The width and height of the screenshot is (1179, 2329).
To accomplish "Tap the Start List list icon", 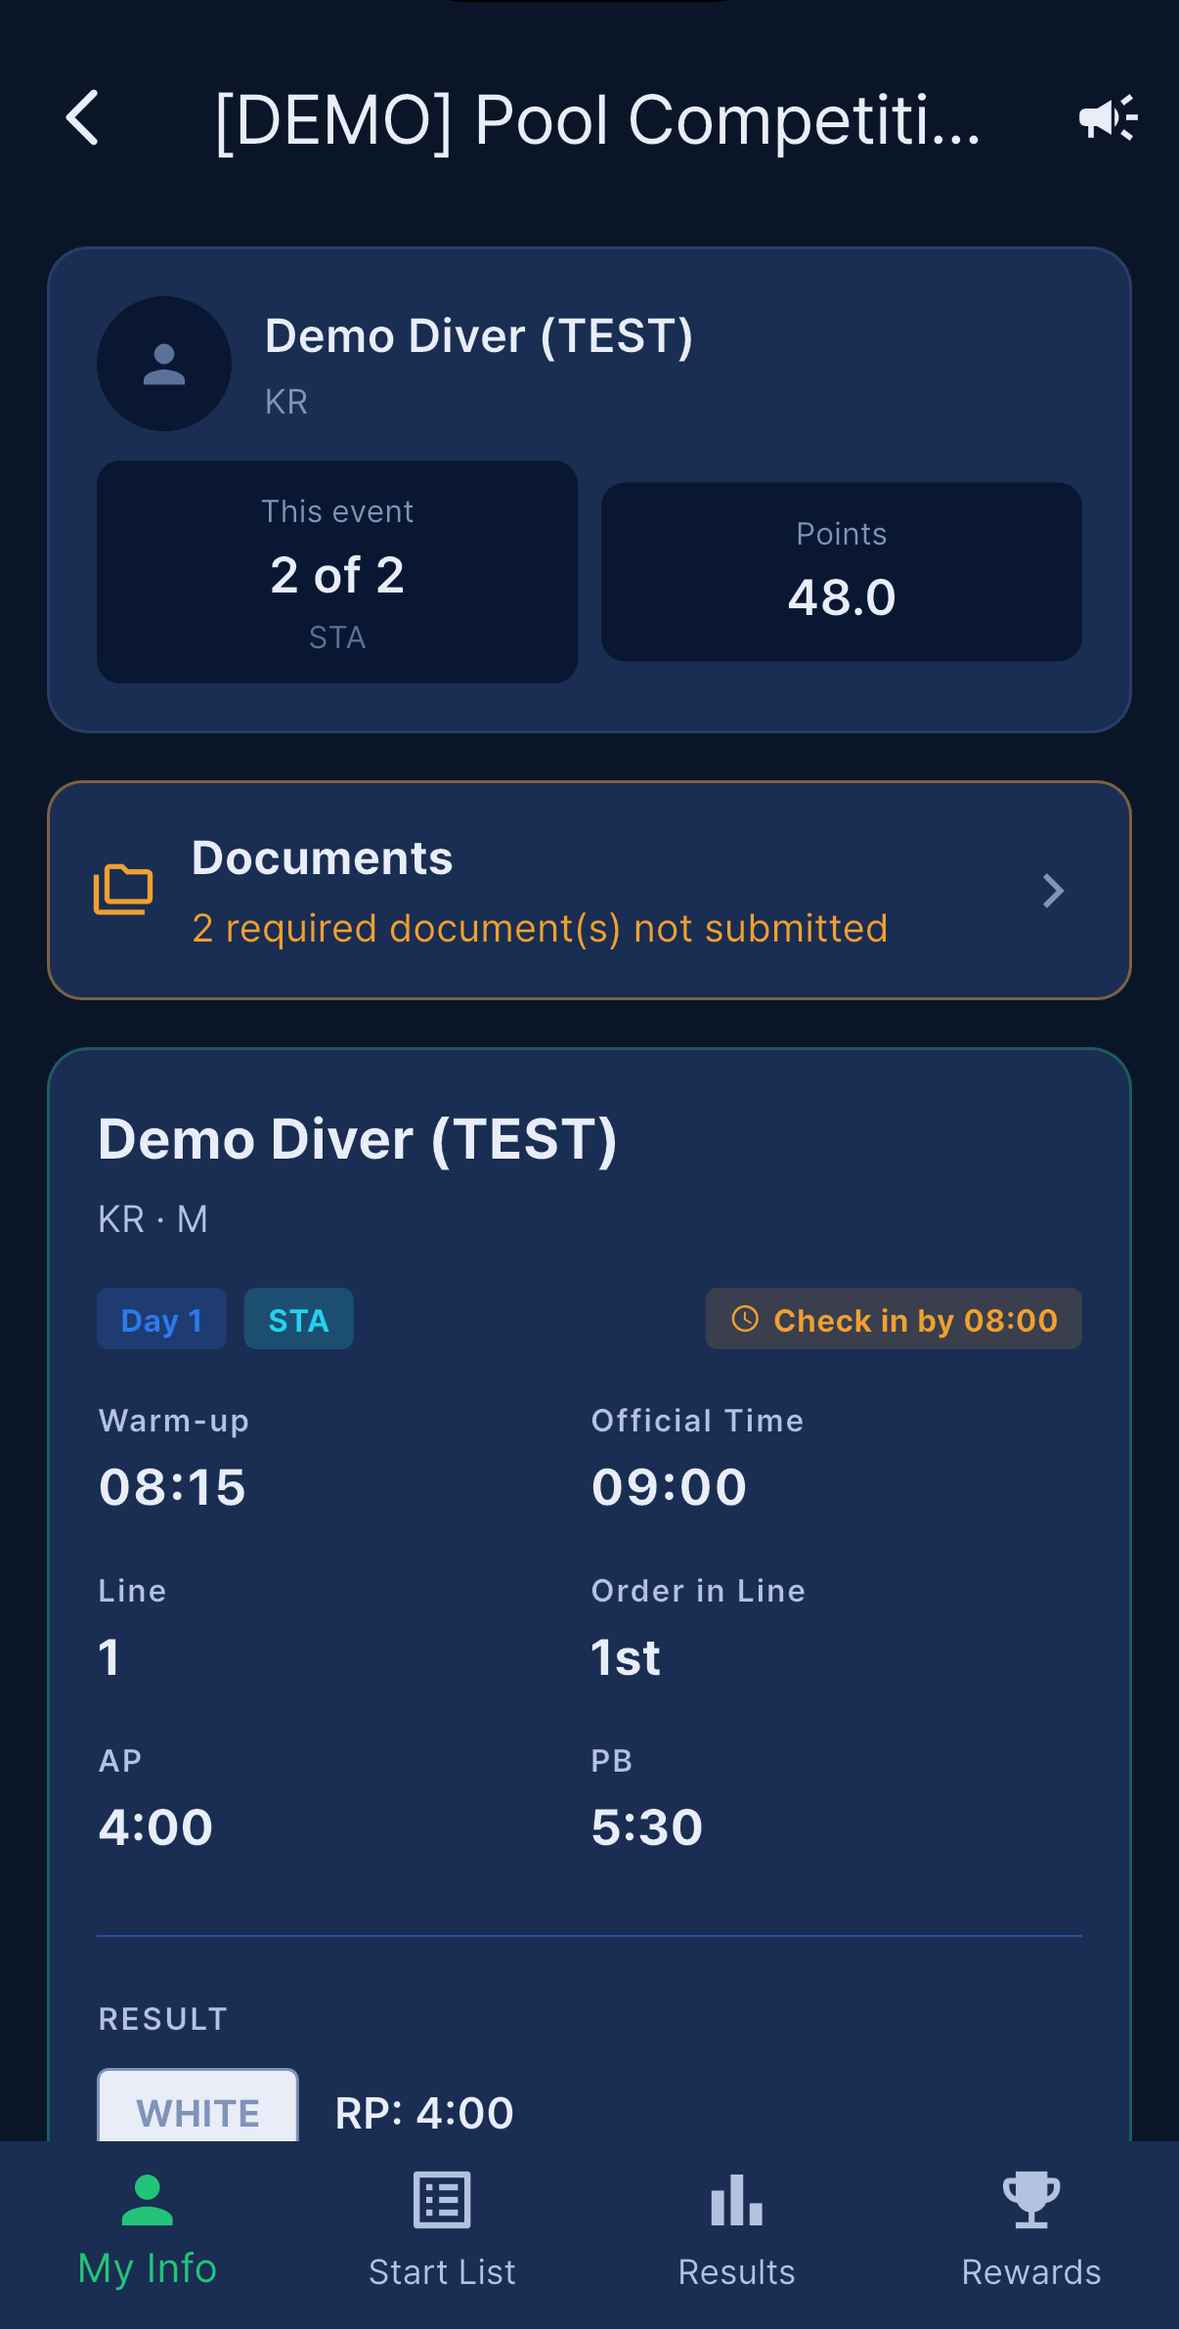I will 442,2199.
